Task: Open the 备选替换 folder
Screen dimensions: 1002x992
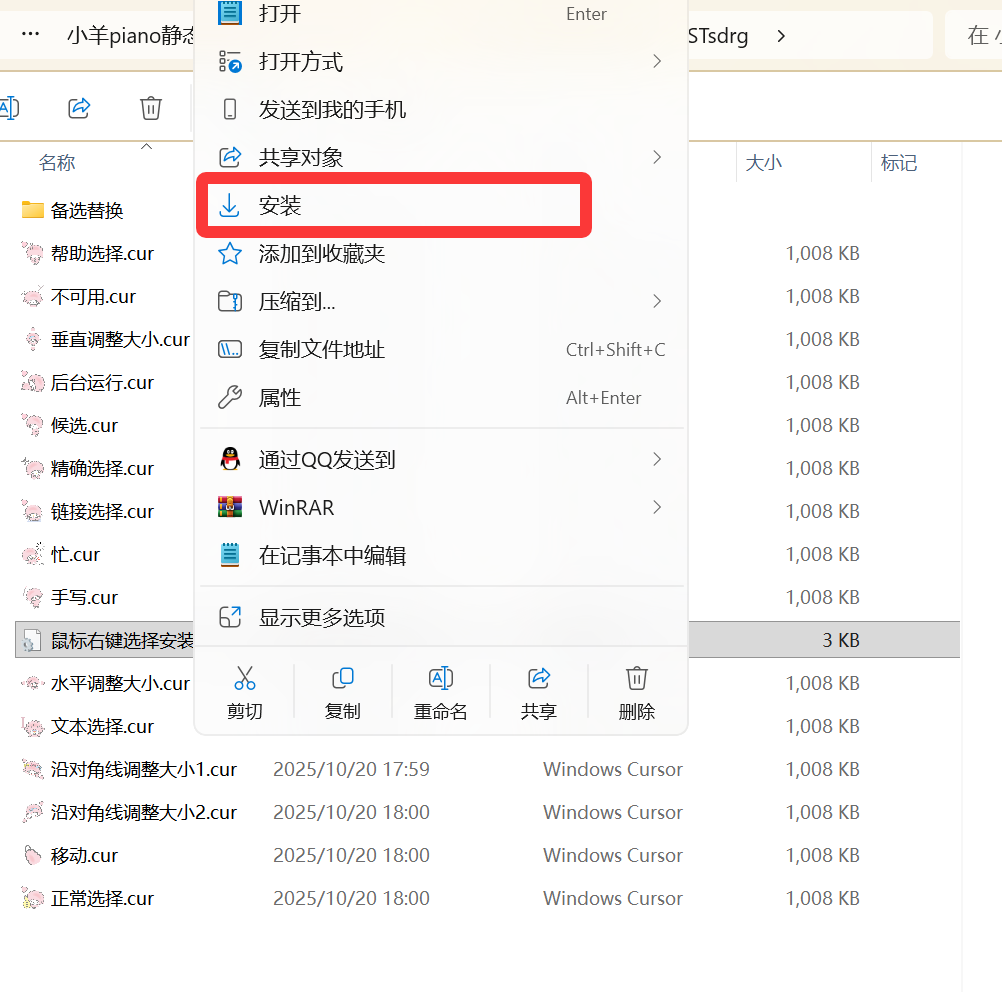Action: point(87,210)
